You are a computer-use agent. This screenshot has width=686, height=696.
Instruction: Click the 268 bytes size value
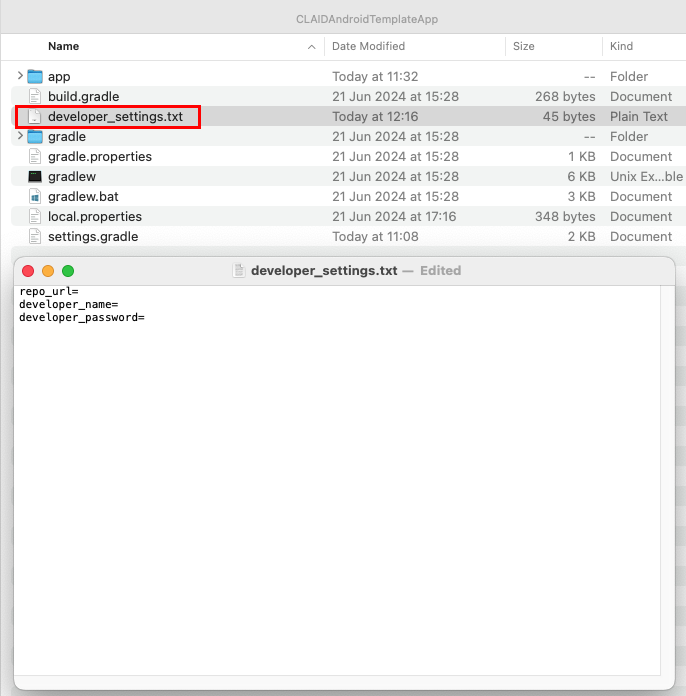click(x=565, y=96)
